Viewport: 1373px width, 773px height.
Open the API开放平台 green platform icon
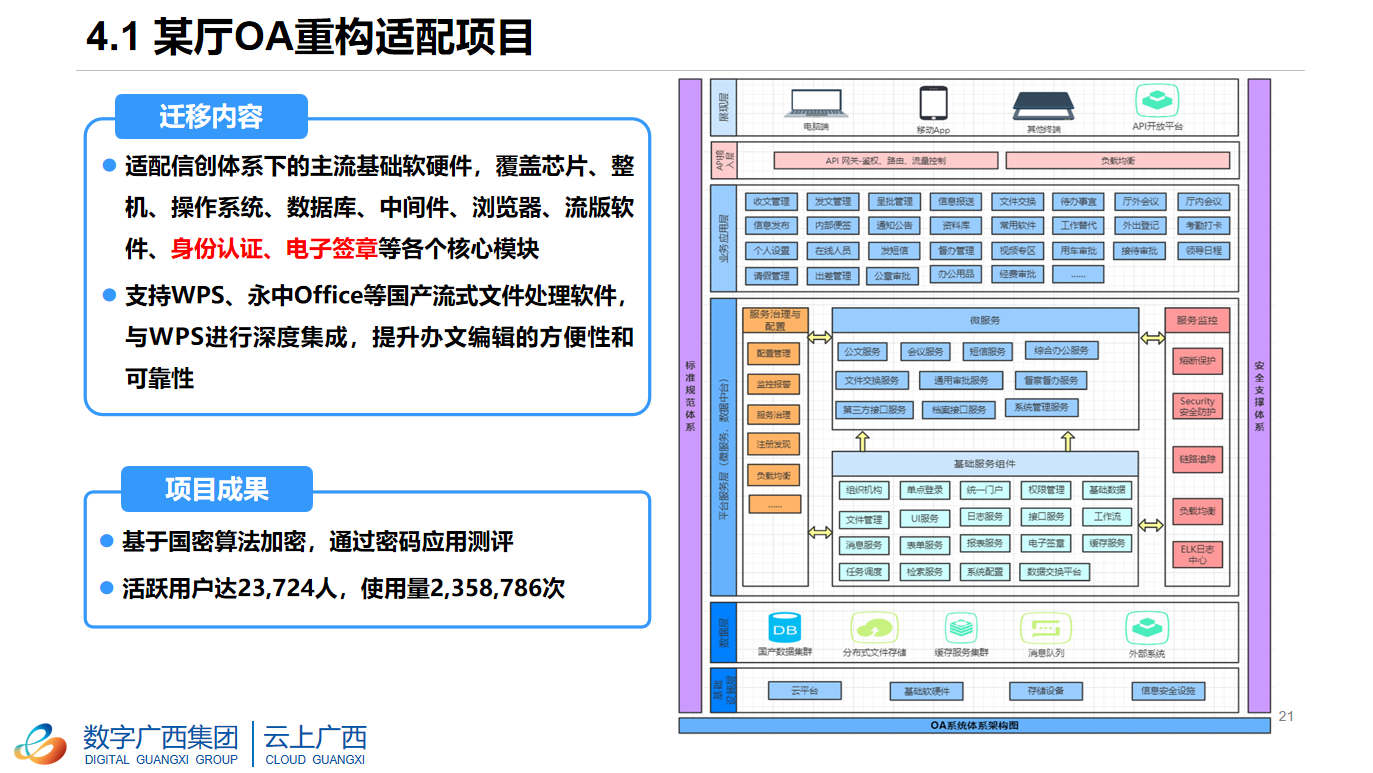click(1158, 101)
